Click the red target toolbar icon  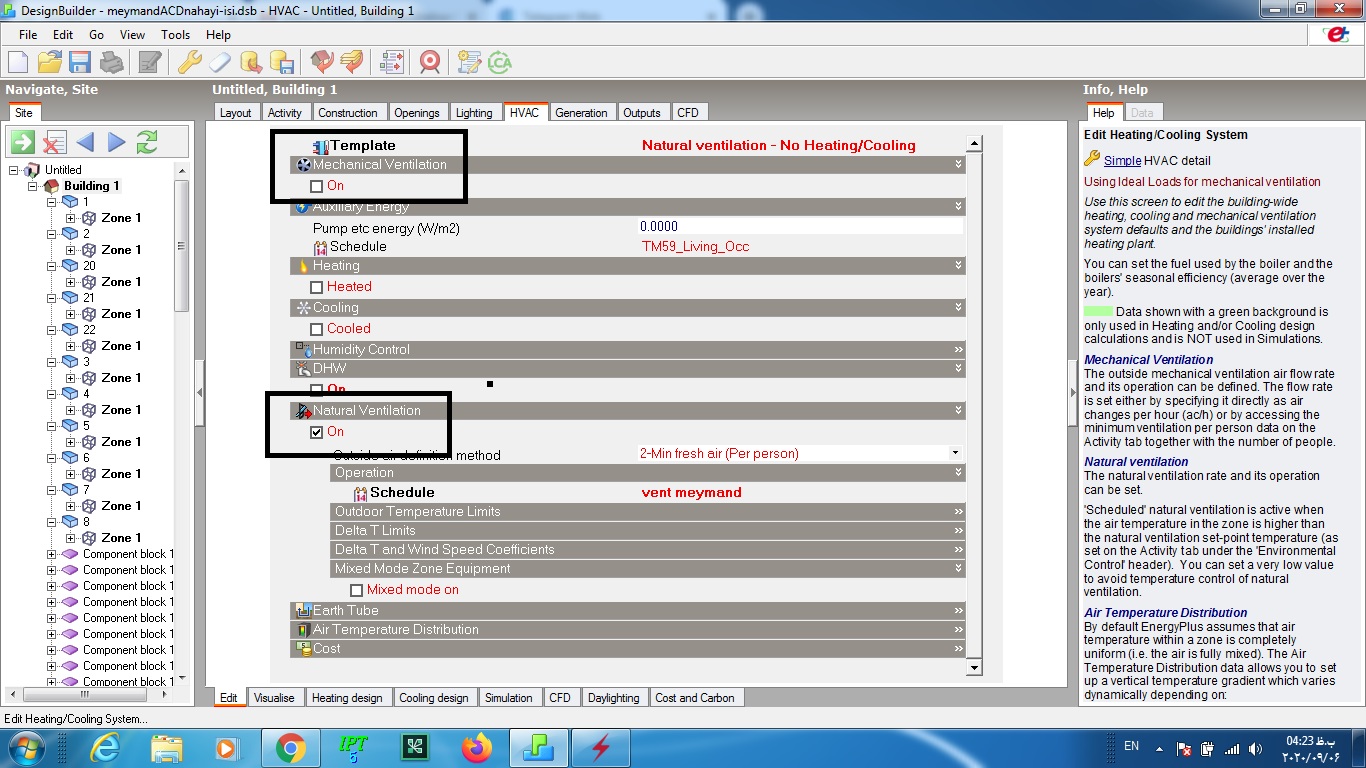pos(430,62)
